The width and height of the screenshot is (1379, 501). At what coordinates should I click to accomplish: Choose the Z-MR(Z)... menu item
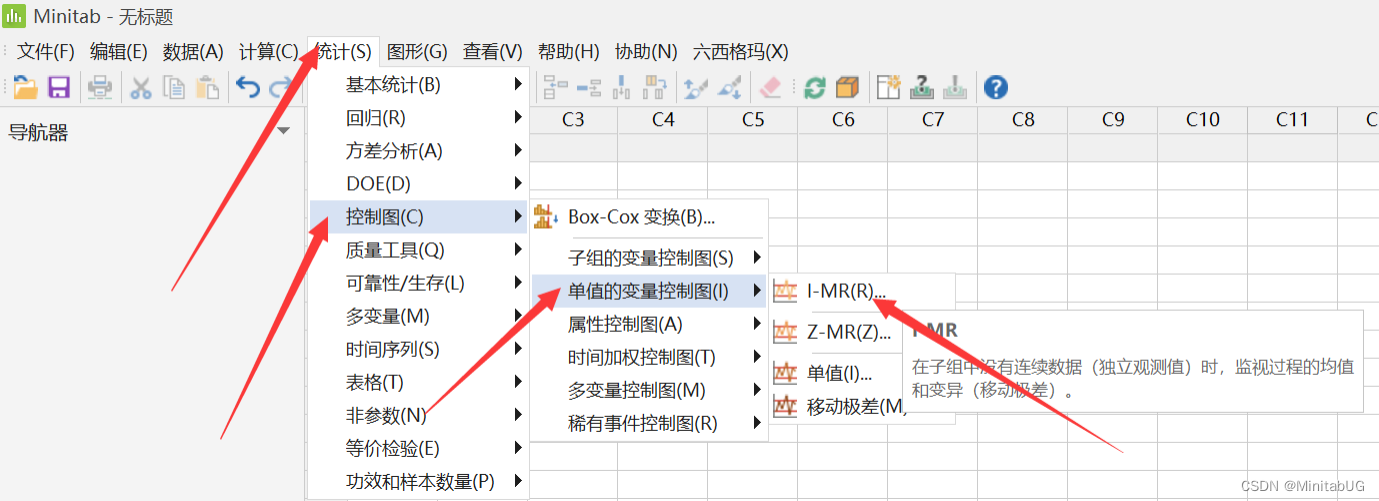(848, 332)
